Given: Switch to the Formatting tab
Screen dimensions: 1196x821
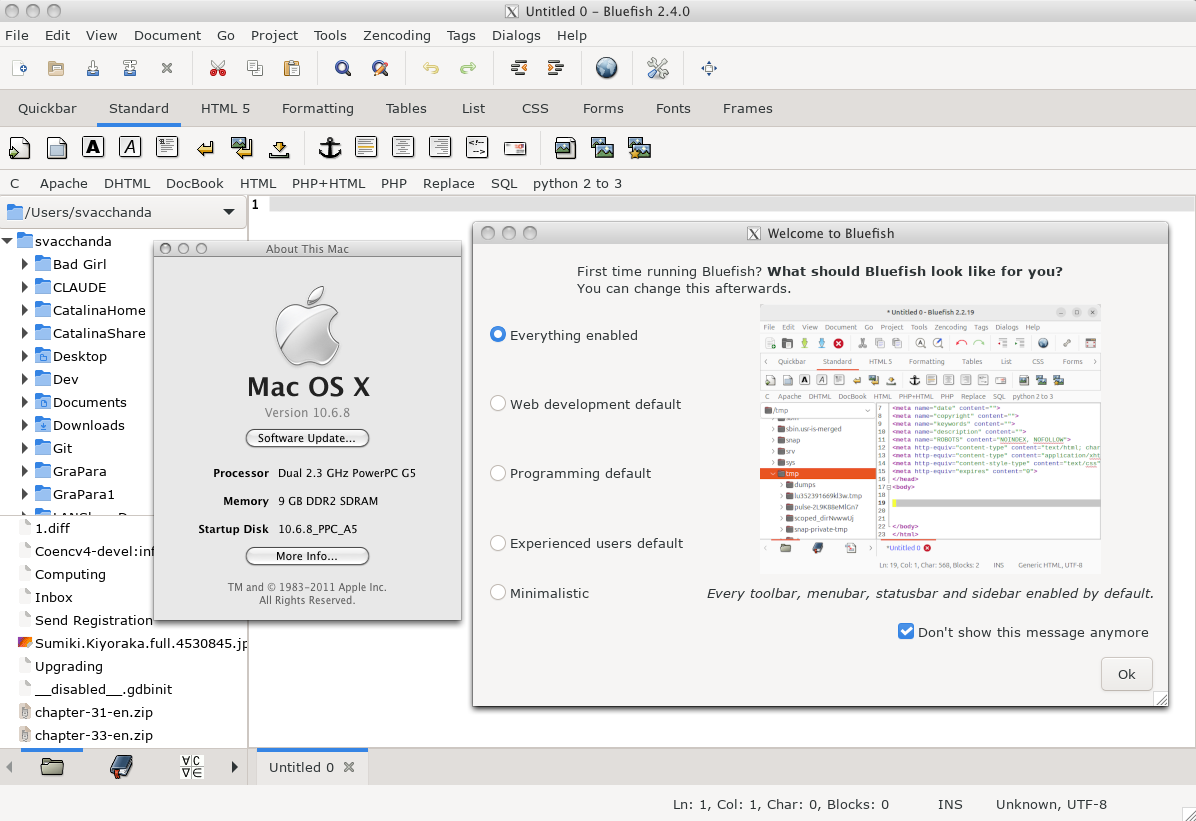Looking at the screenshot, I should 317,108.
